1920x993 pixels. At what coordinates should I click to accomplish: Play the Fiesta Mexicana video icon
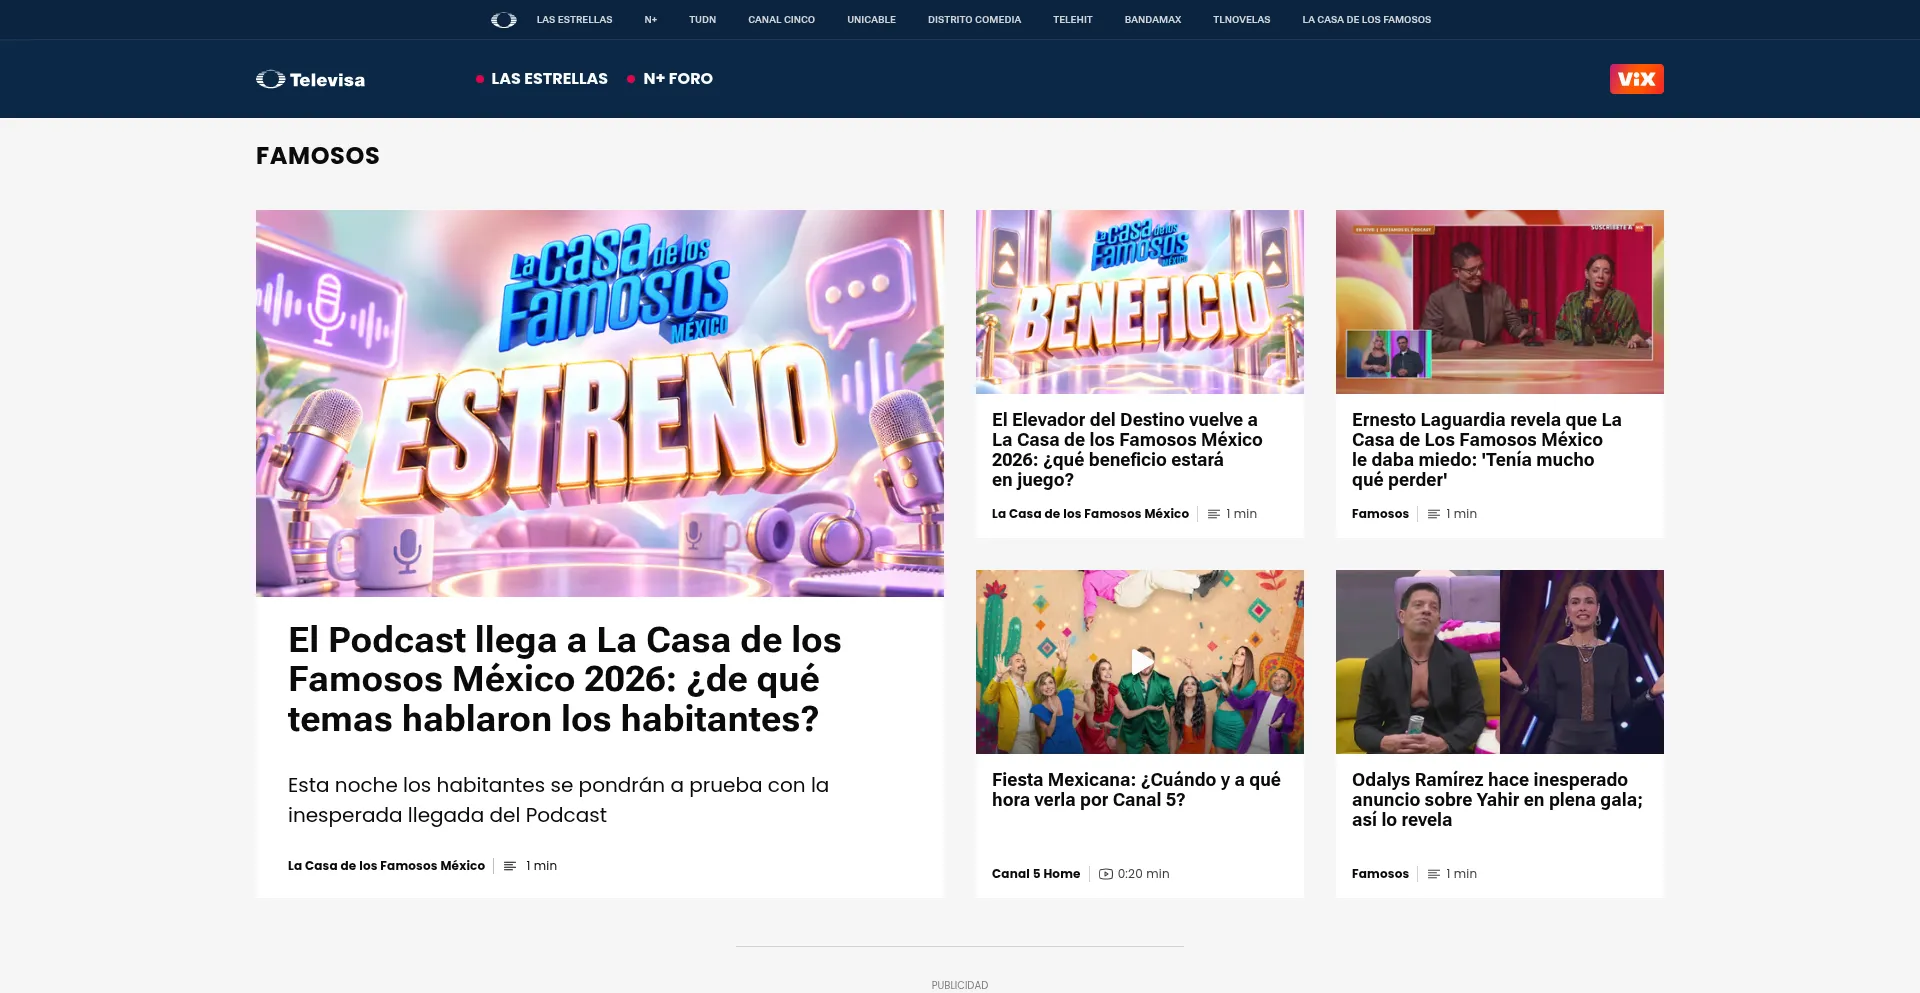coord(1140,662)
